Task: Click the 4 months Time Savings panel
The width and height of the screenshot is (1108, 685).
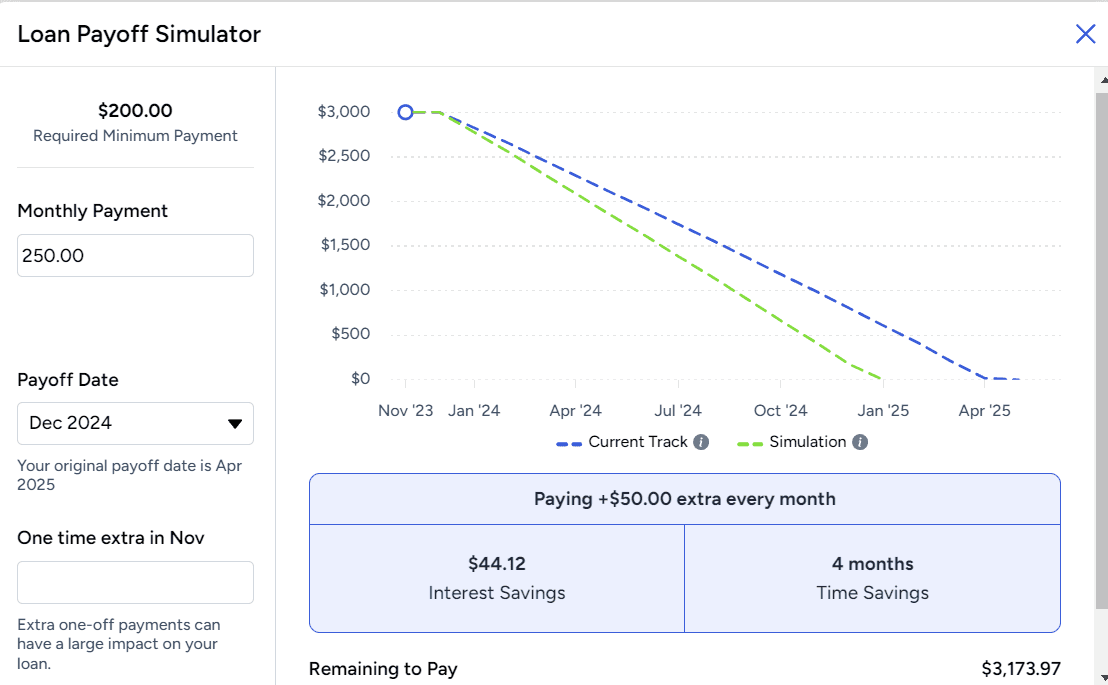Action: pos(873,578)
